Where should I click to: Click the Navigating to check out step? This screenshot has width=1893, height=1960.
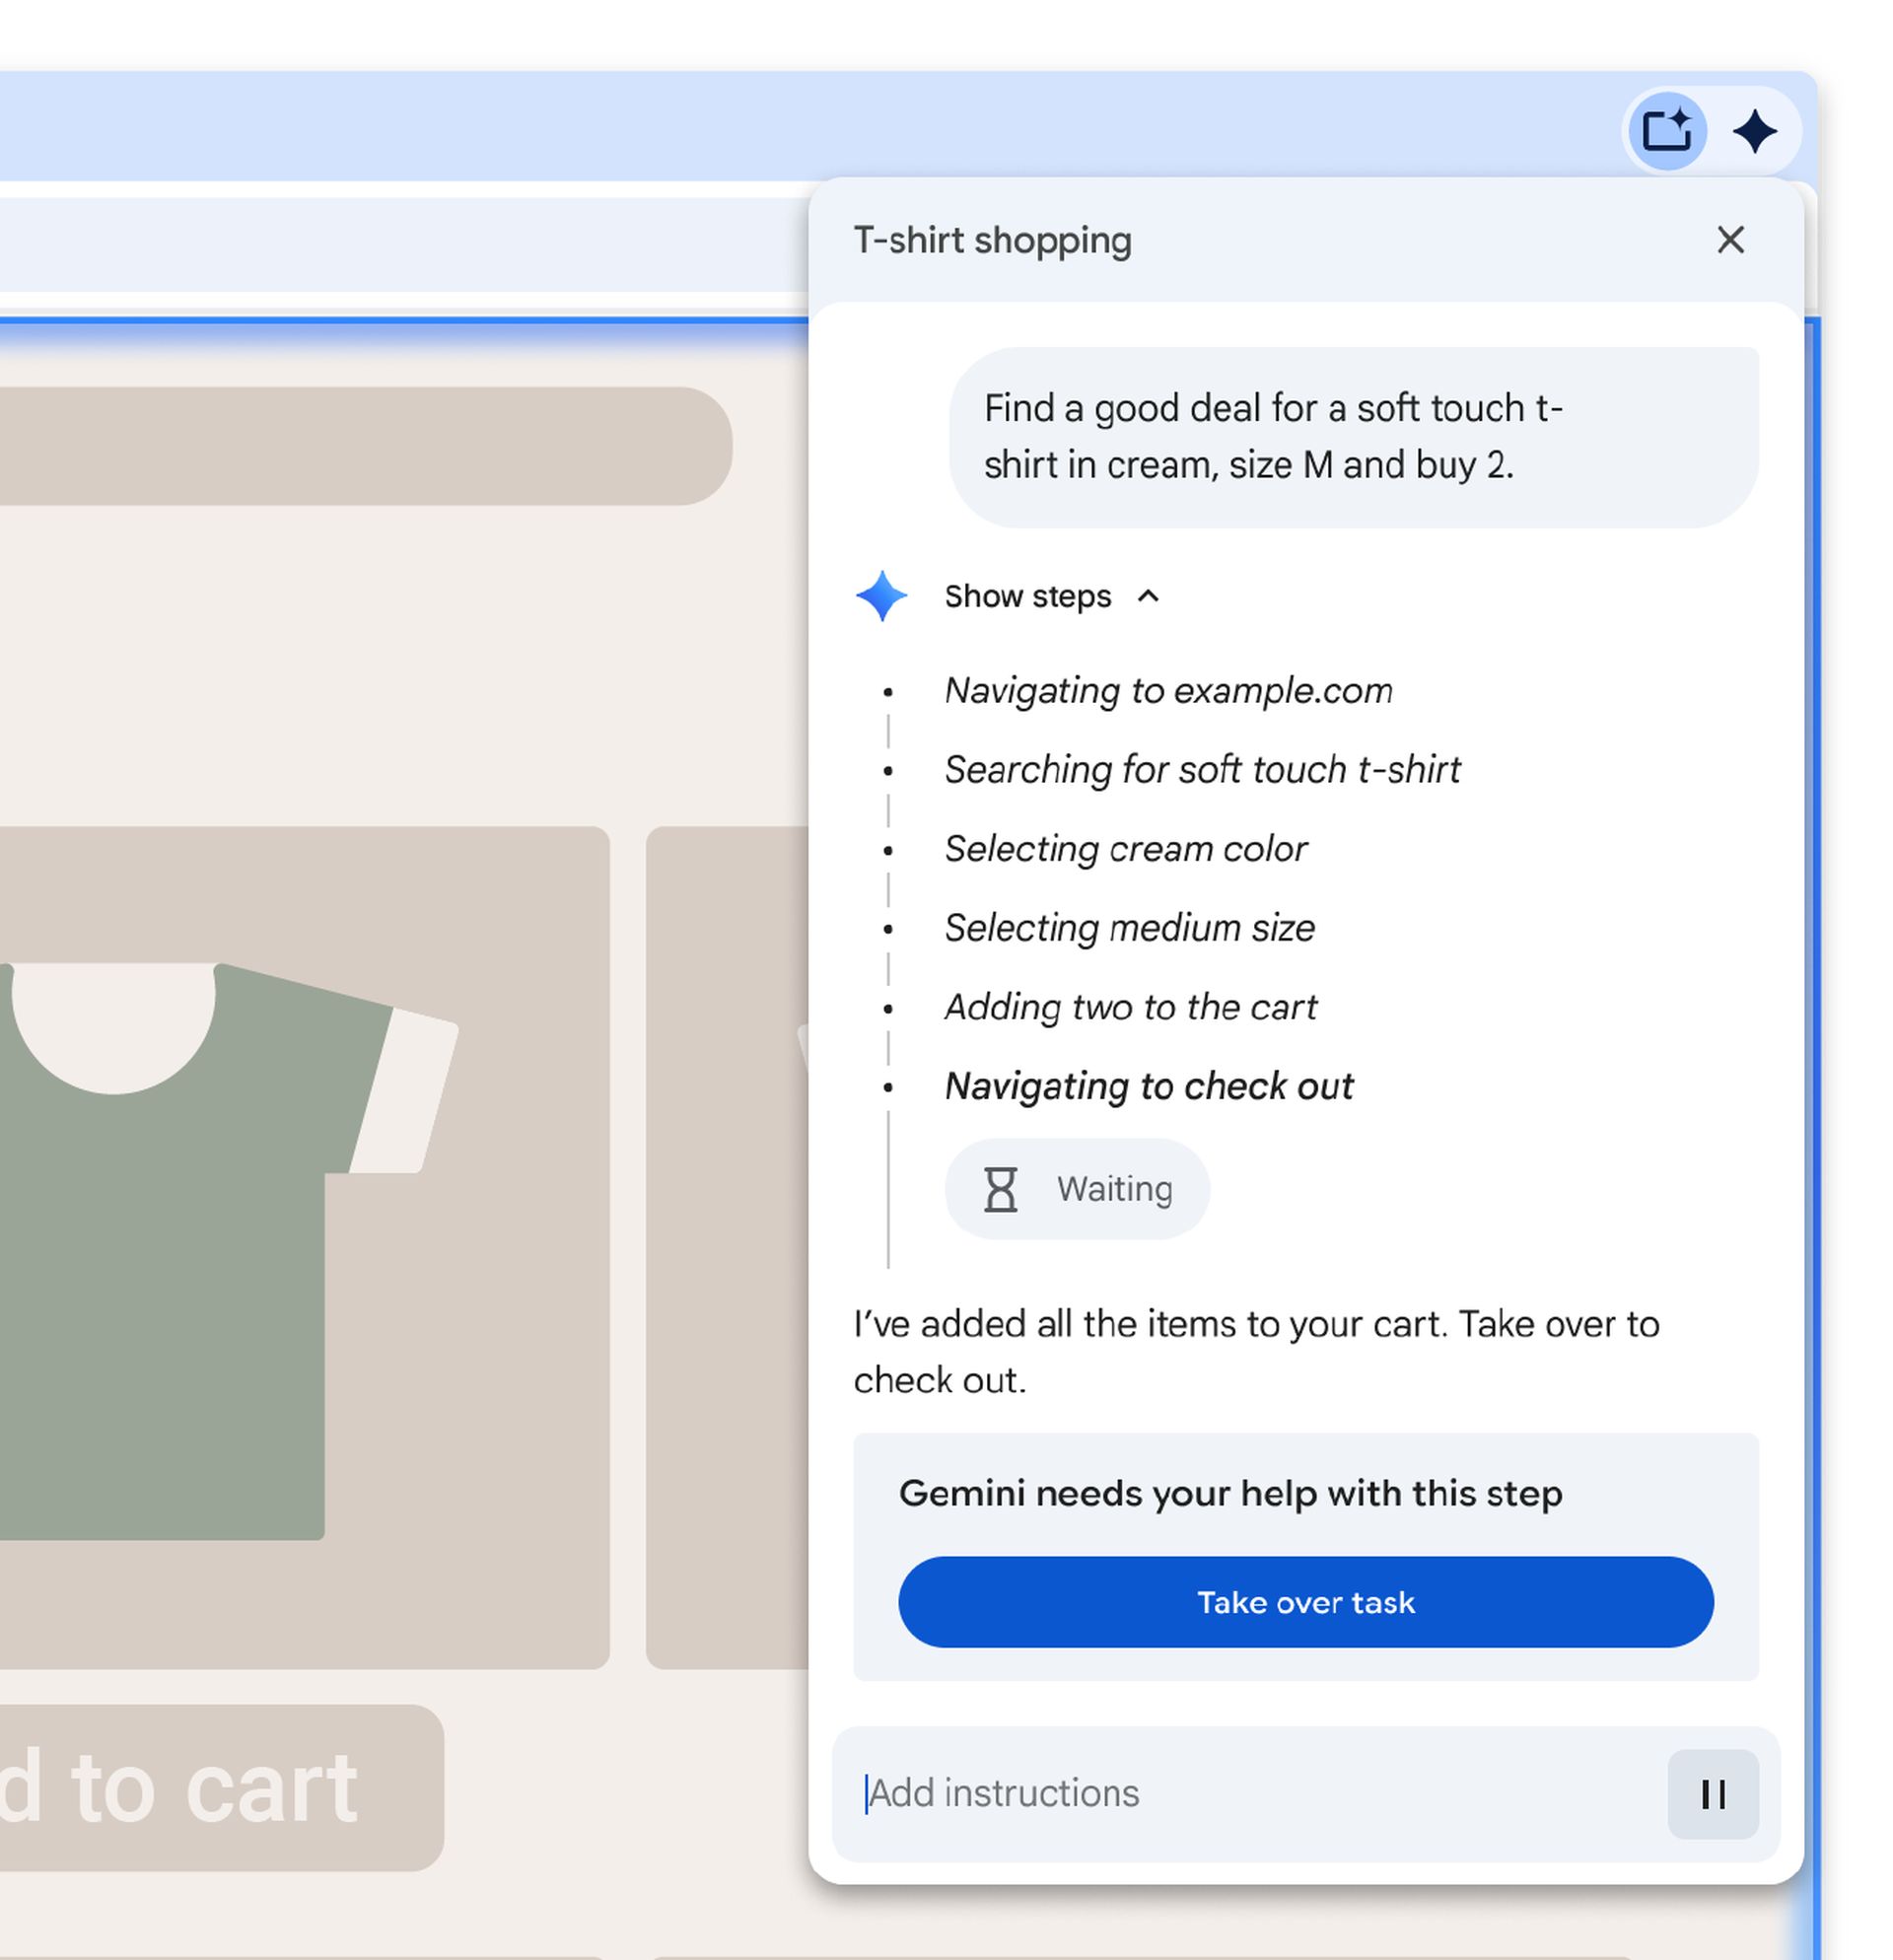1148,1086
